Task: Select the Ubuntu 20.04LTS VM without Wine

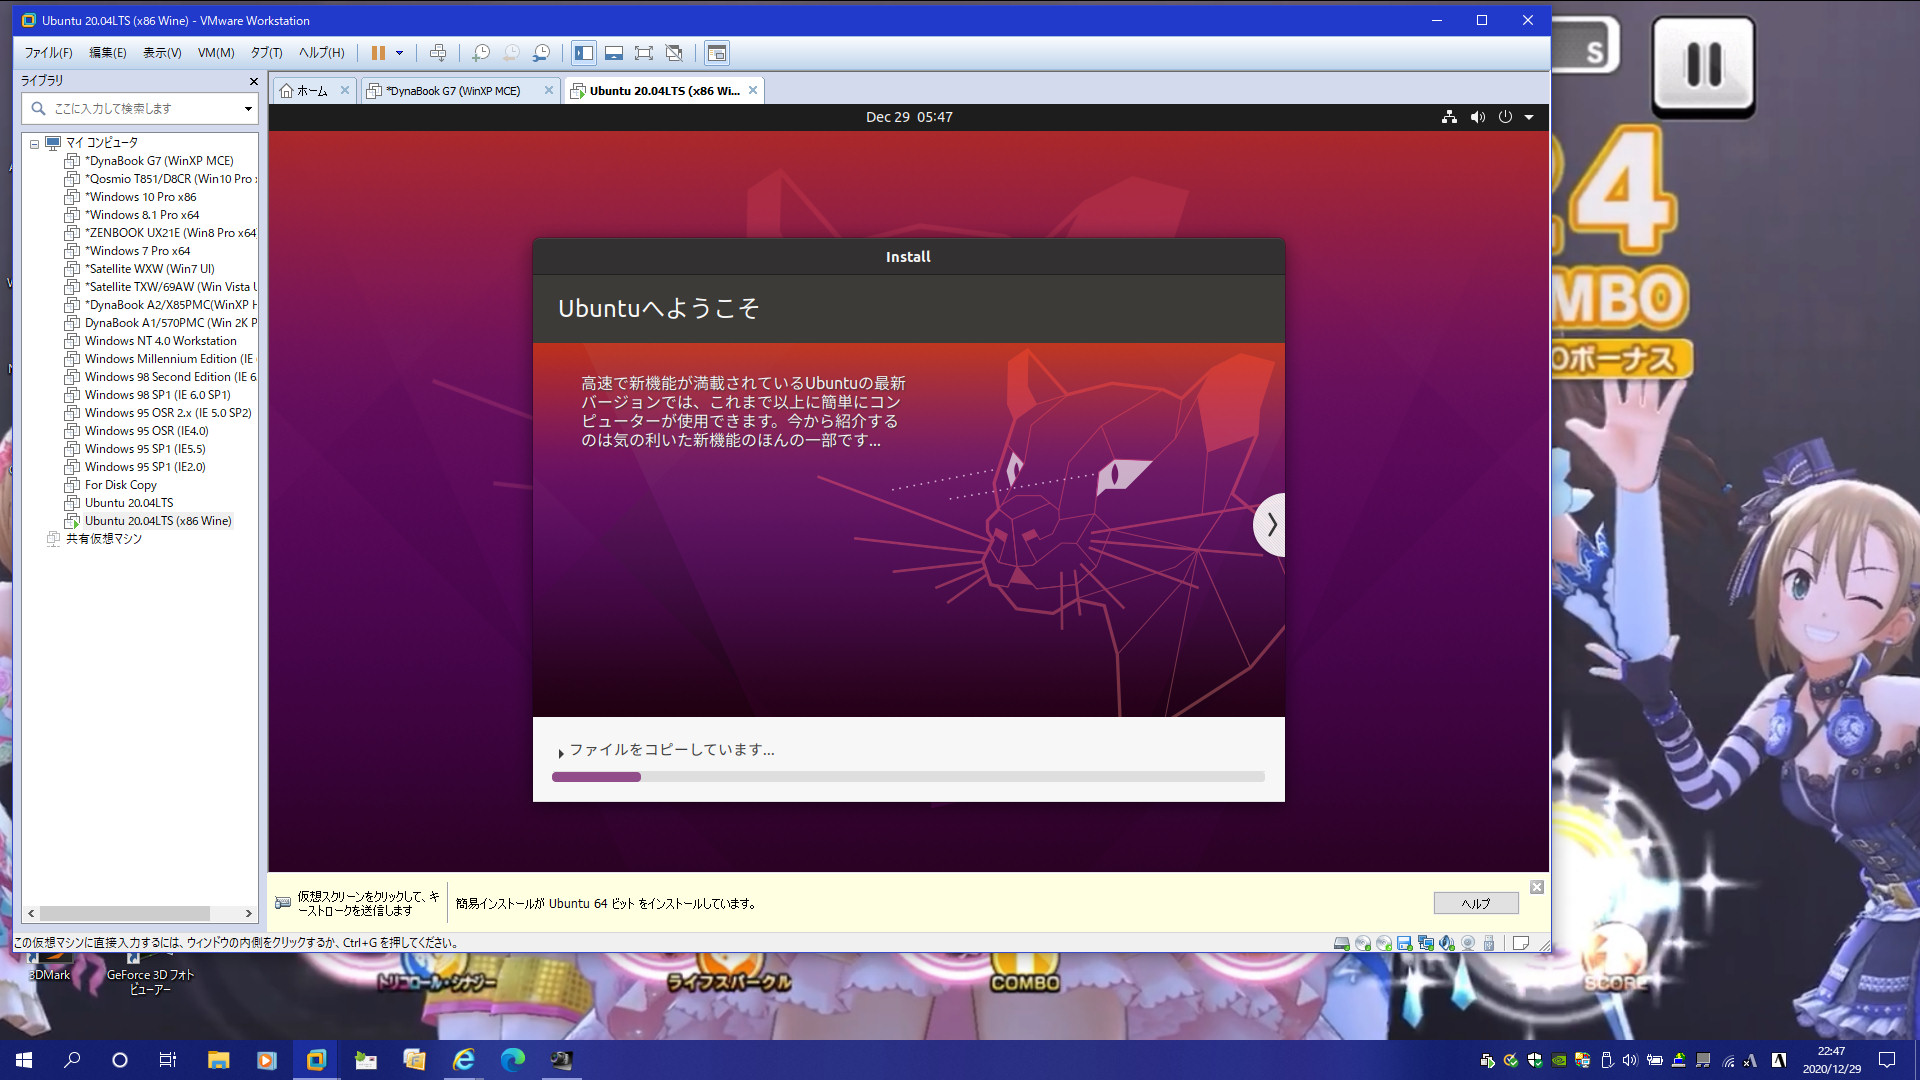Action: pos(128,503)
